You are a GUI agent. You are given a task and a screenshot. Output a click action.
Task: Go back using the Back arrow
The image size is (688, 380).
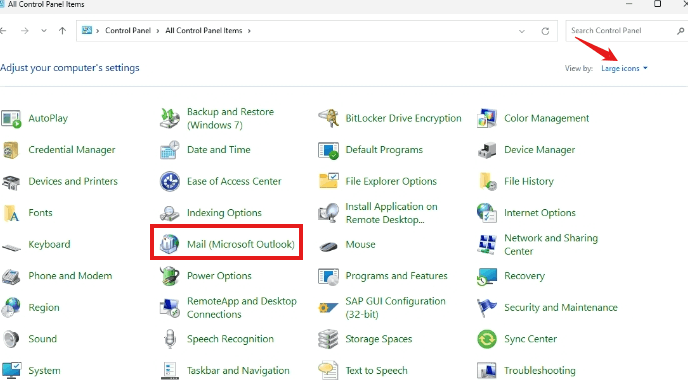coord(4,31)
